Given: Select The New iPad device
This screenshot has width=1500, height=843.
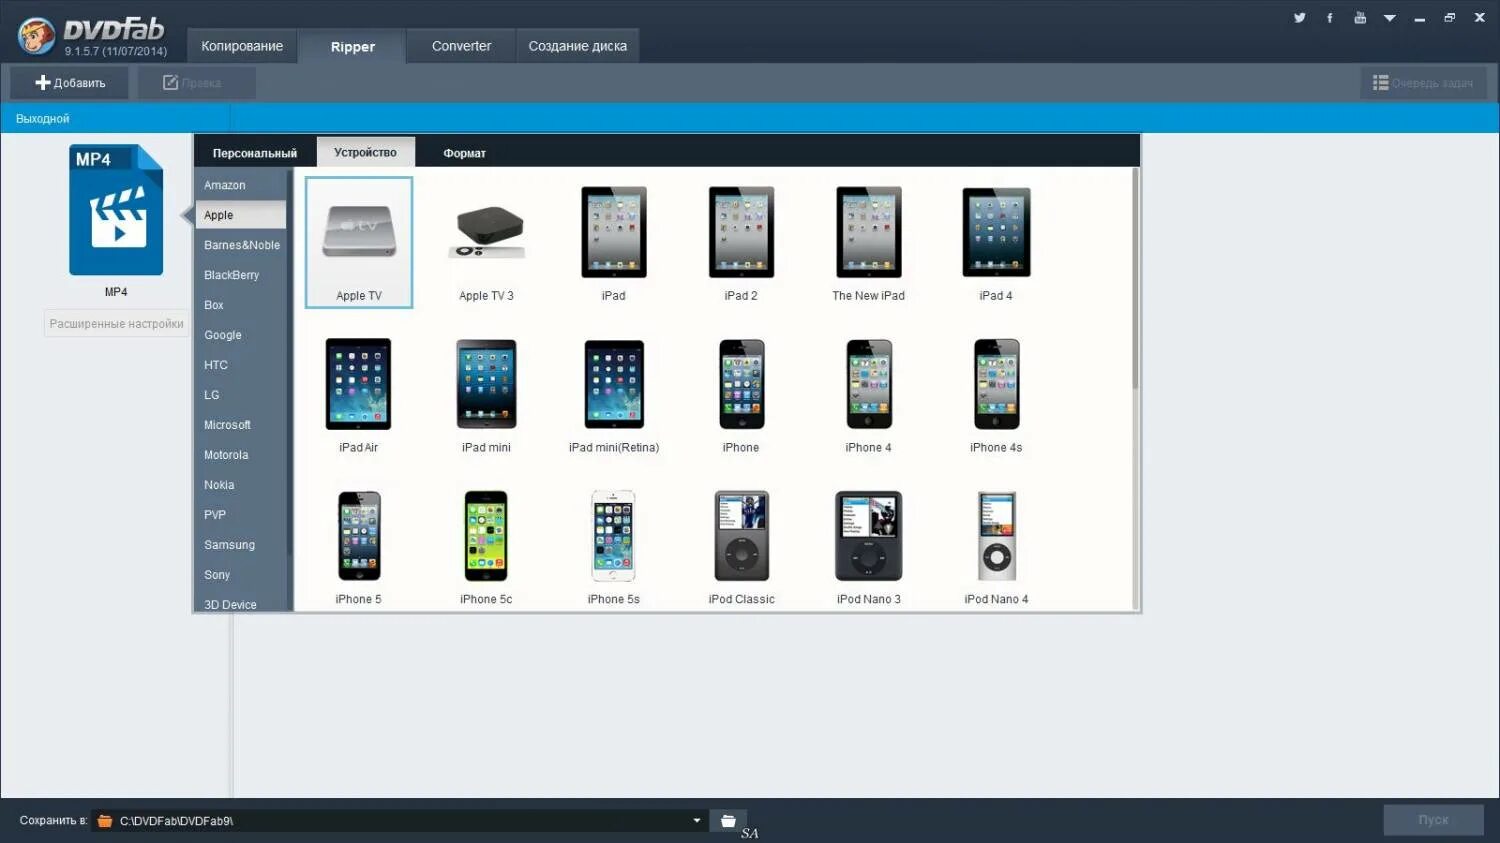Looking at the screenshot, I should [x=868, y=240].
